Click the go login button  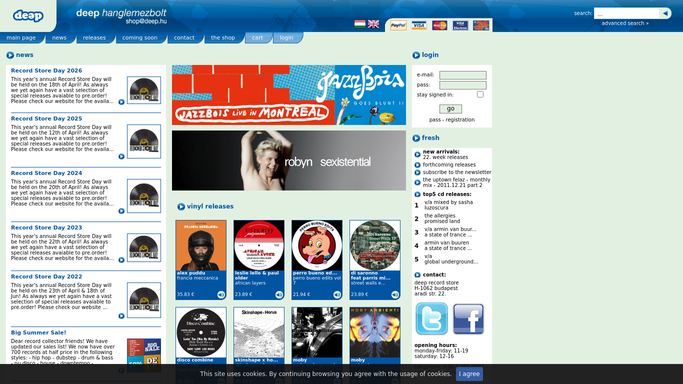(450, 109)
